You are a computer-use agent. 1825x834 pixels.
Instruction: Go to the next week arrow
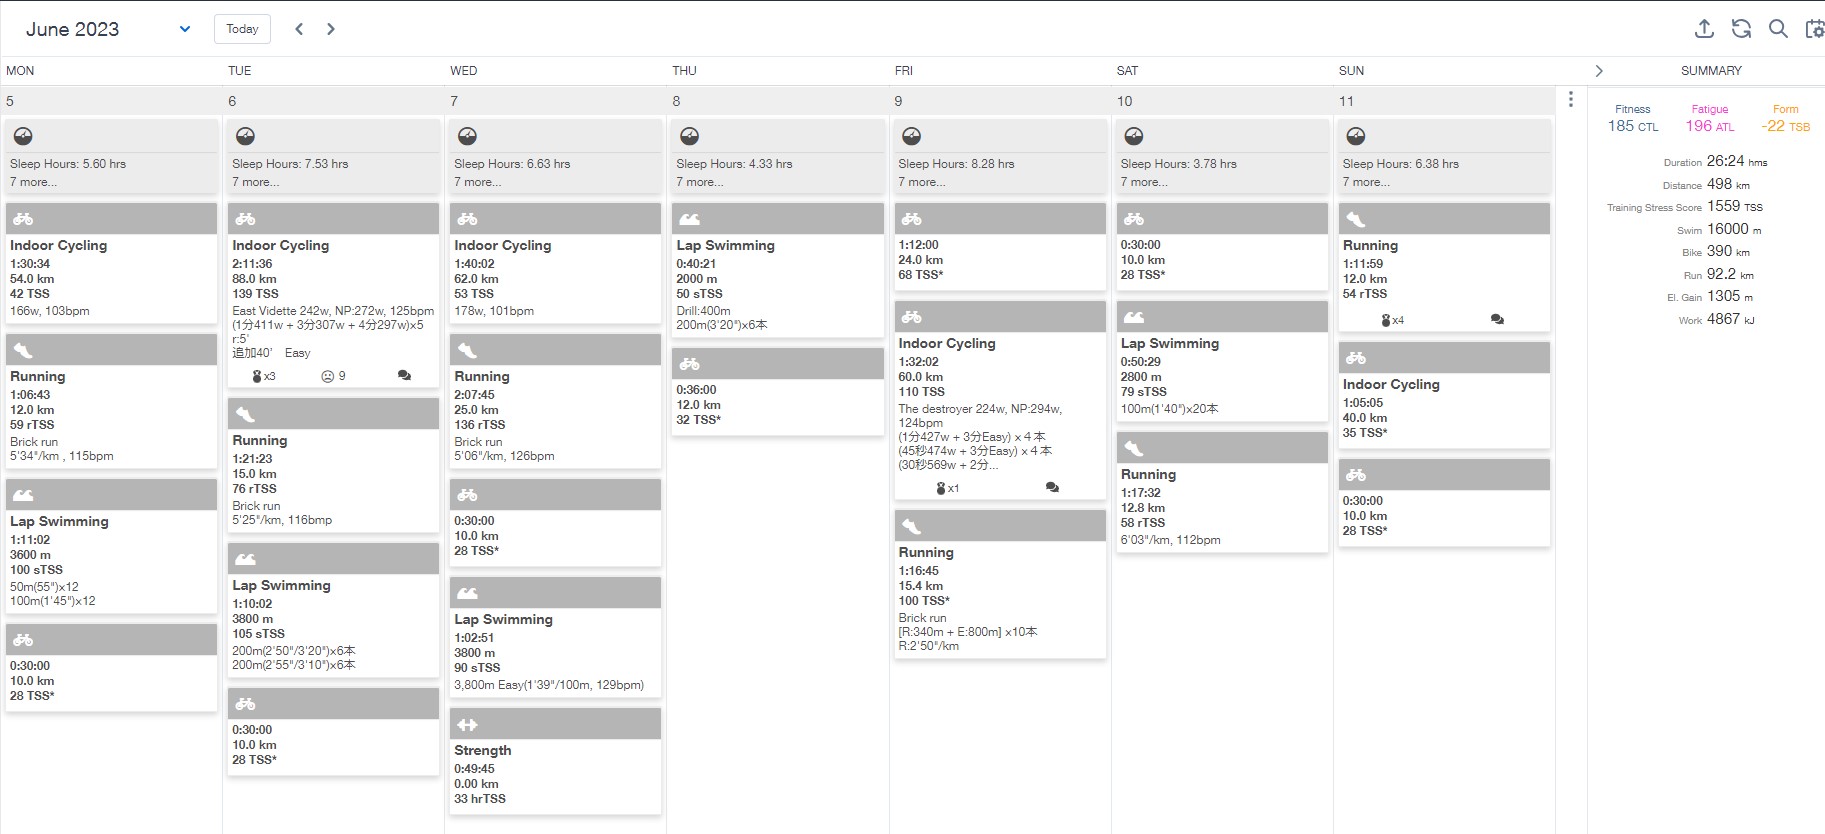tap(331, 29)
